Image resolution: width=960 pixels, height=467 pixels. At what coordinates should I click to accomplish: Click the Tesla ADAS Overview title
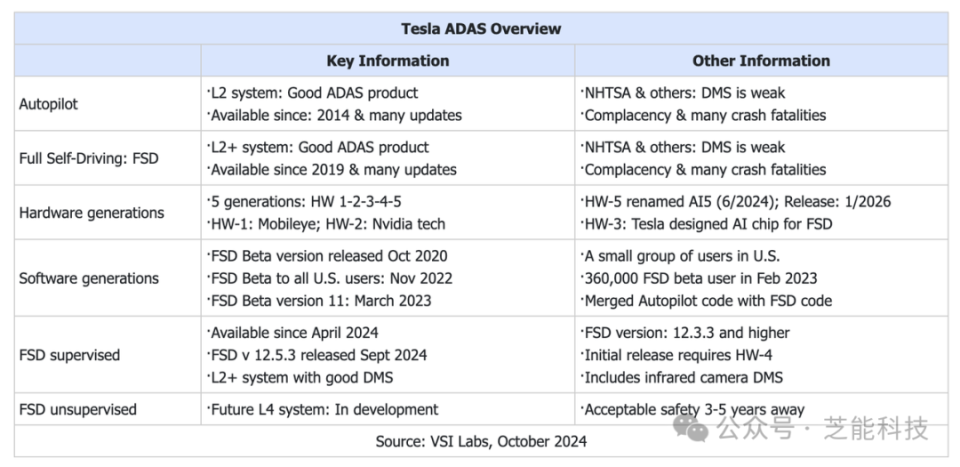coord(481,28)
